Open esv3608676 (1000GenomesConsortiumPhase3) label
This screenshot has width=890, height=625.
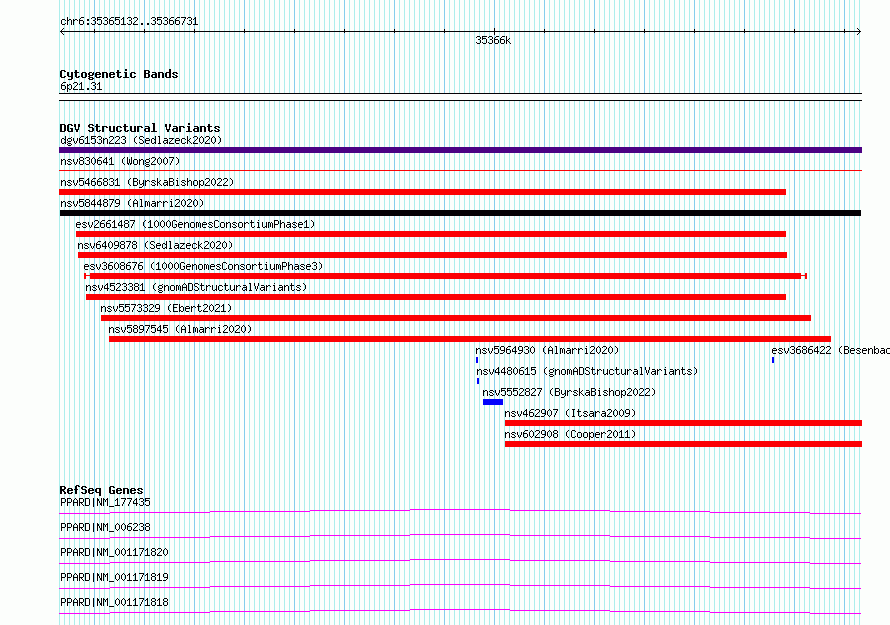click(x=203, y=266)
